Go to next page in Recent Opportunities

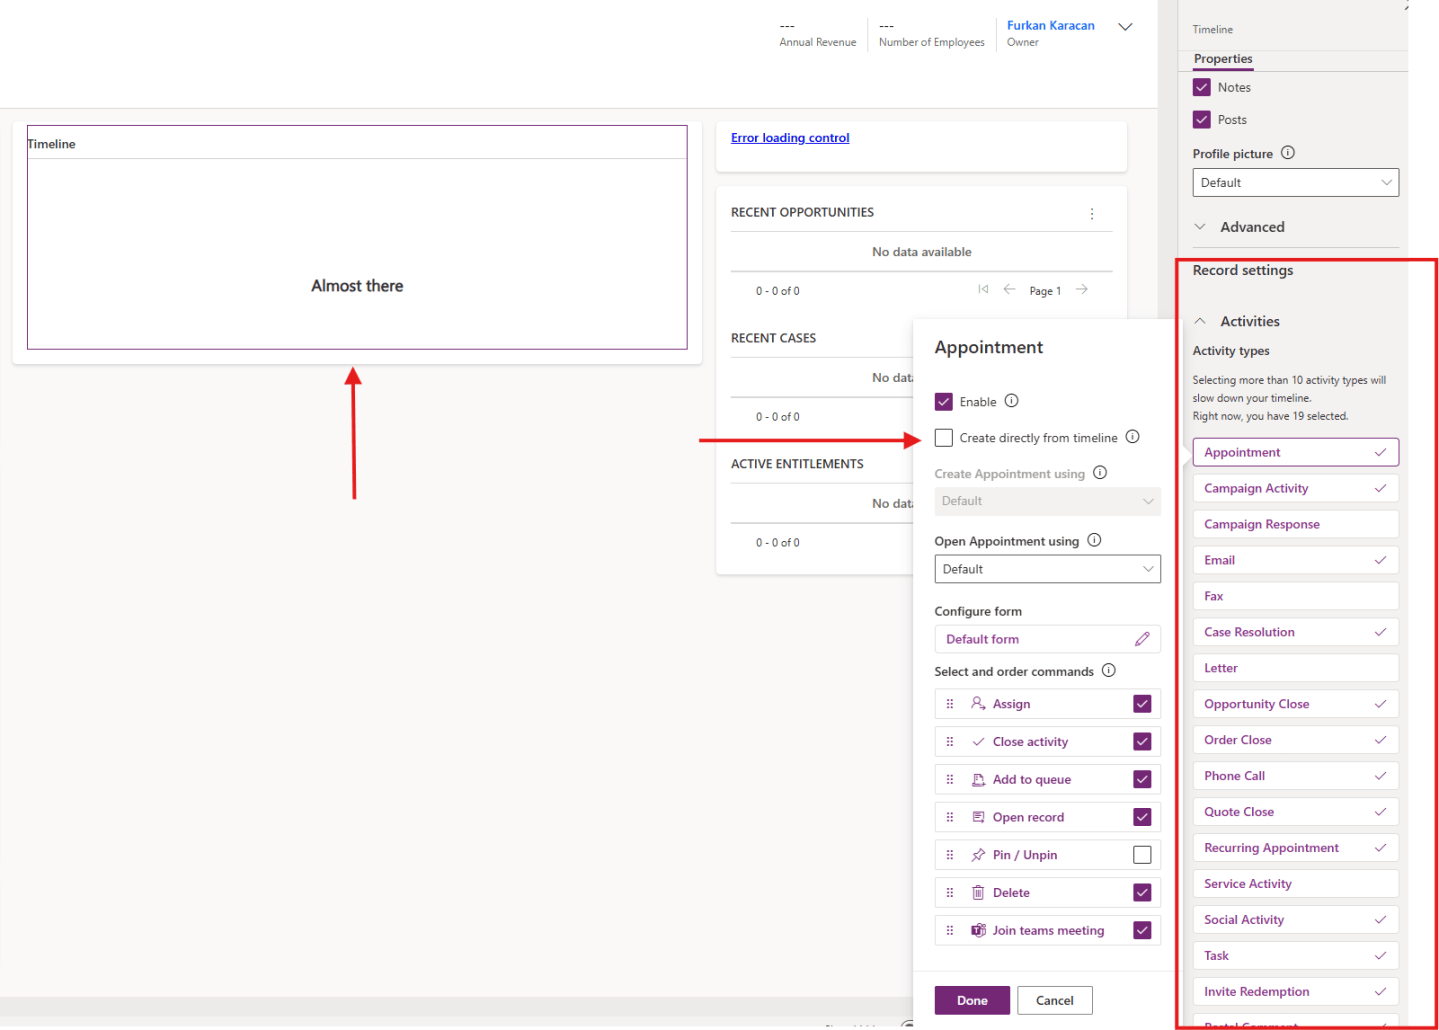1082,289
